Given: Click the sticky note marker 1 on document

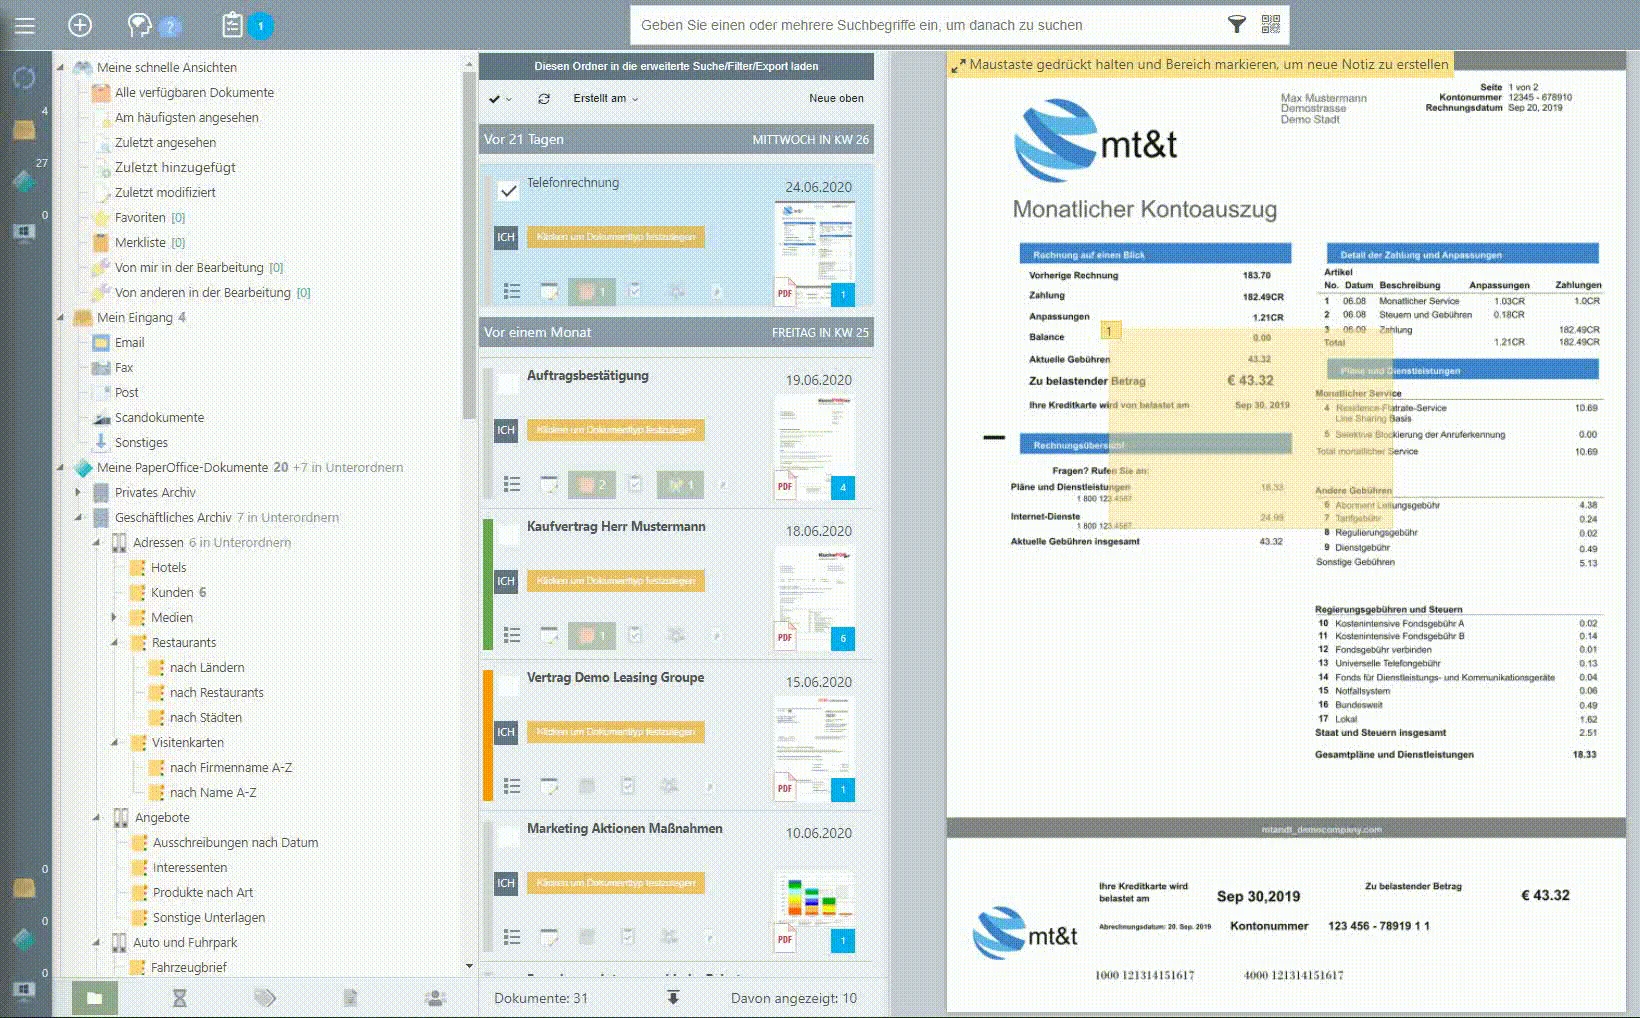Looking at the screenshot, I should pos(1109,331).
